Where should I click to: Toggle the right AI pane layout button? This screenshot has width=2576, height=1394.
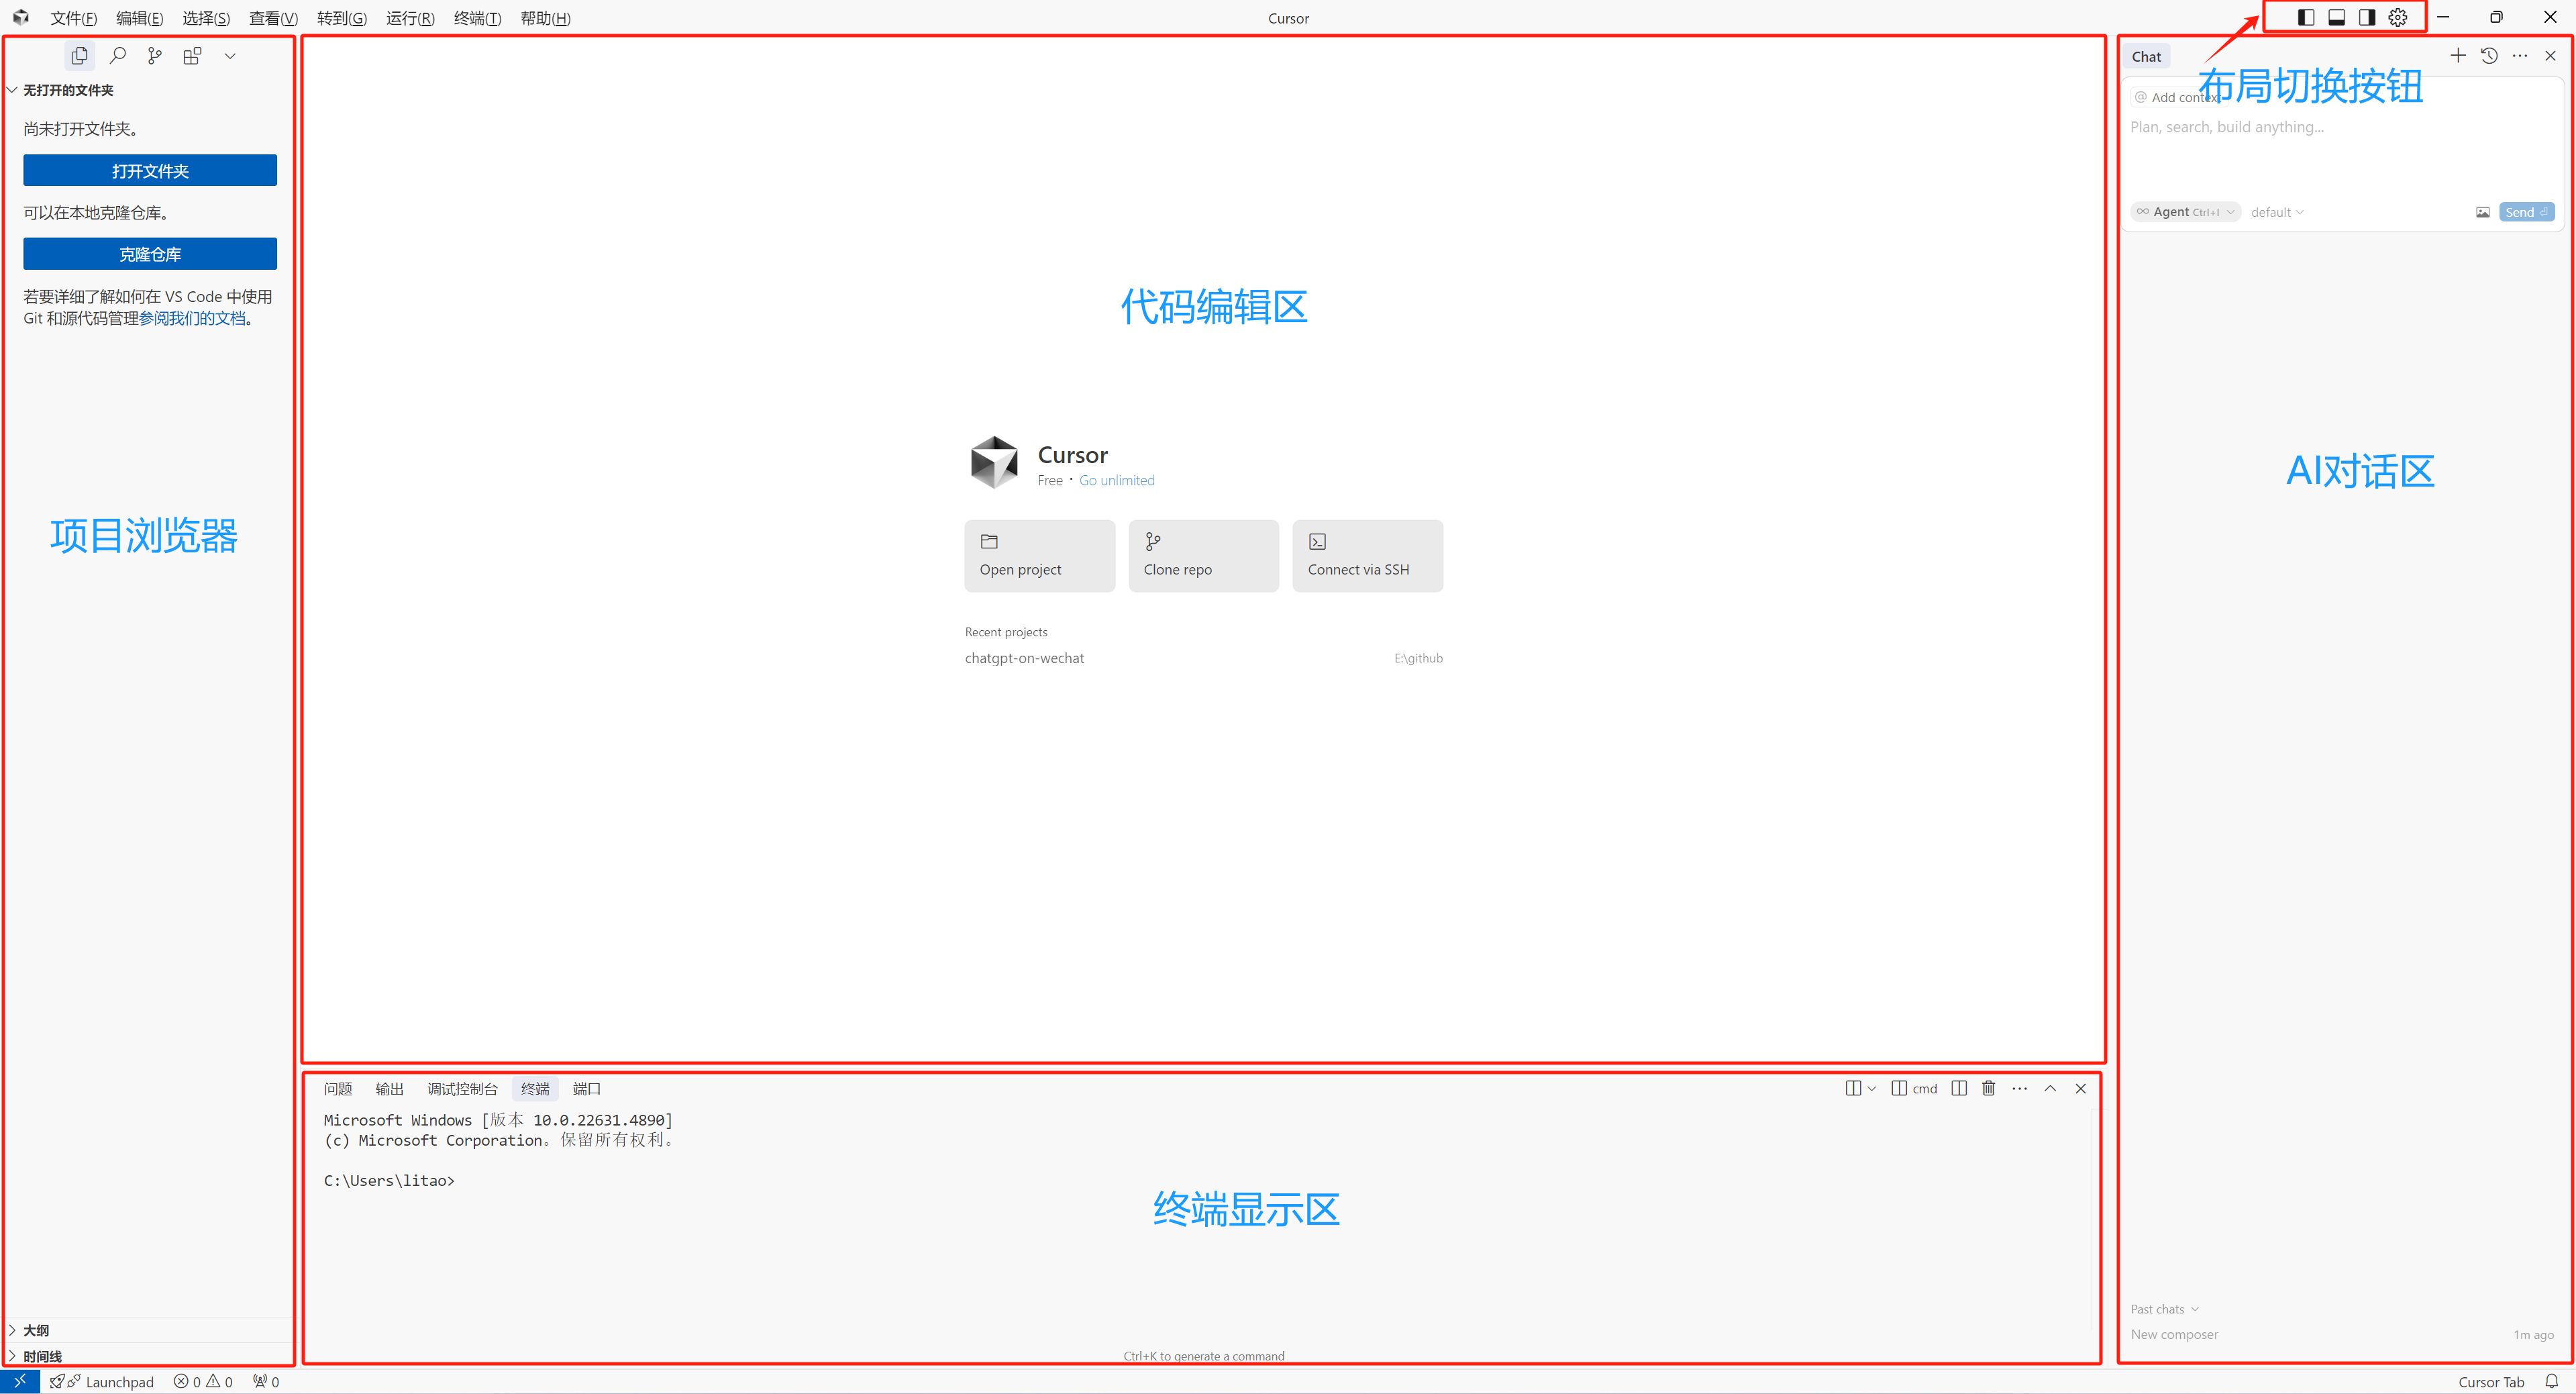[x=2366, y=17]
